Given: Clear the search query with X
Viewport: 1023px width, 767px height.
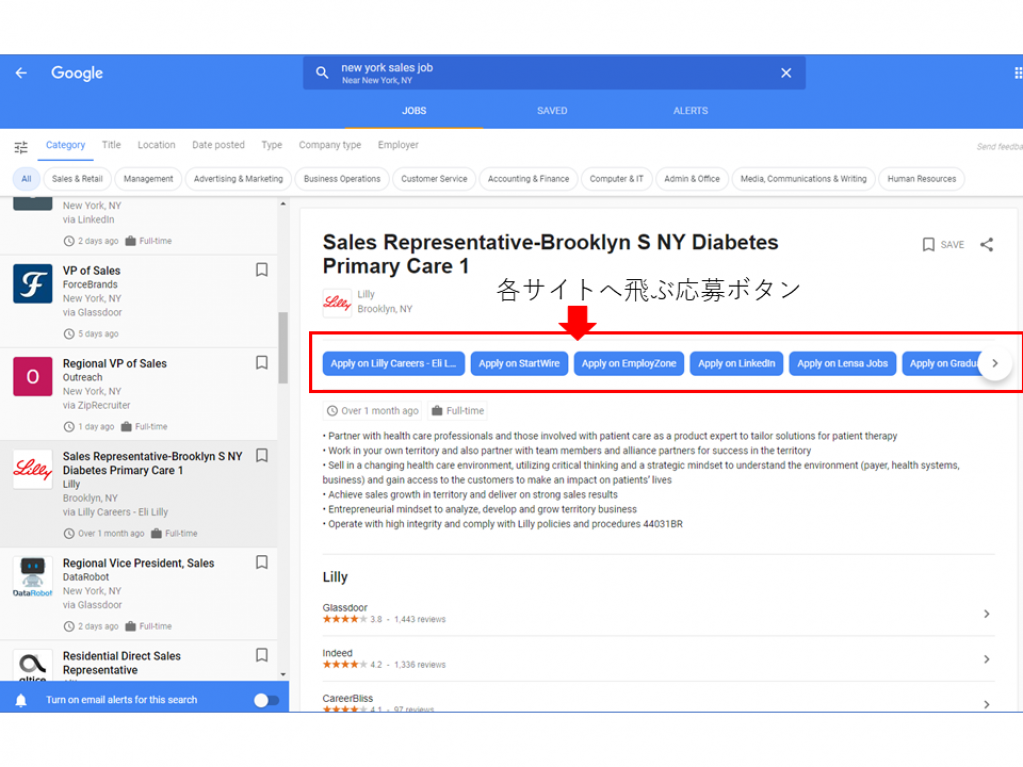Looking at the screenshot, I should click(x=786, y=73).
